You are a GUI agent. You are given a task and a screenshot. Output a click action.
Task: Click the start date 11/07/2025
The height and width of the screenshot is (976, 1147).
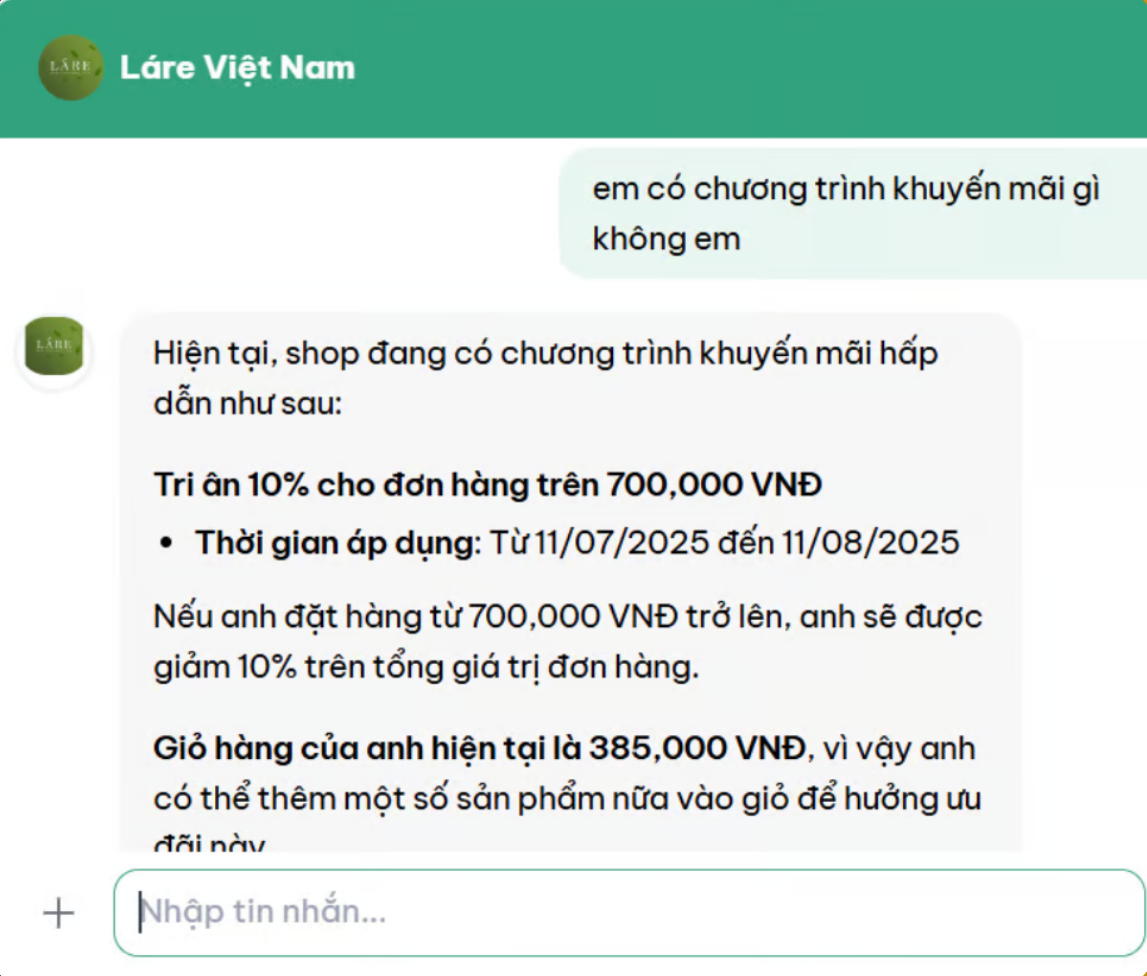pyautogui.click(x=622, y=543)
